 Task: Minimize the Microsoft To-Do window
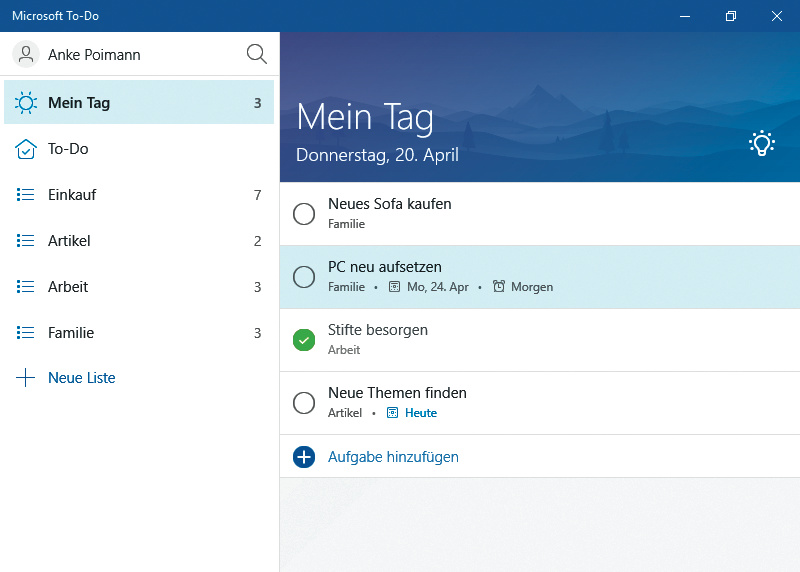click(685, 16)
